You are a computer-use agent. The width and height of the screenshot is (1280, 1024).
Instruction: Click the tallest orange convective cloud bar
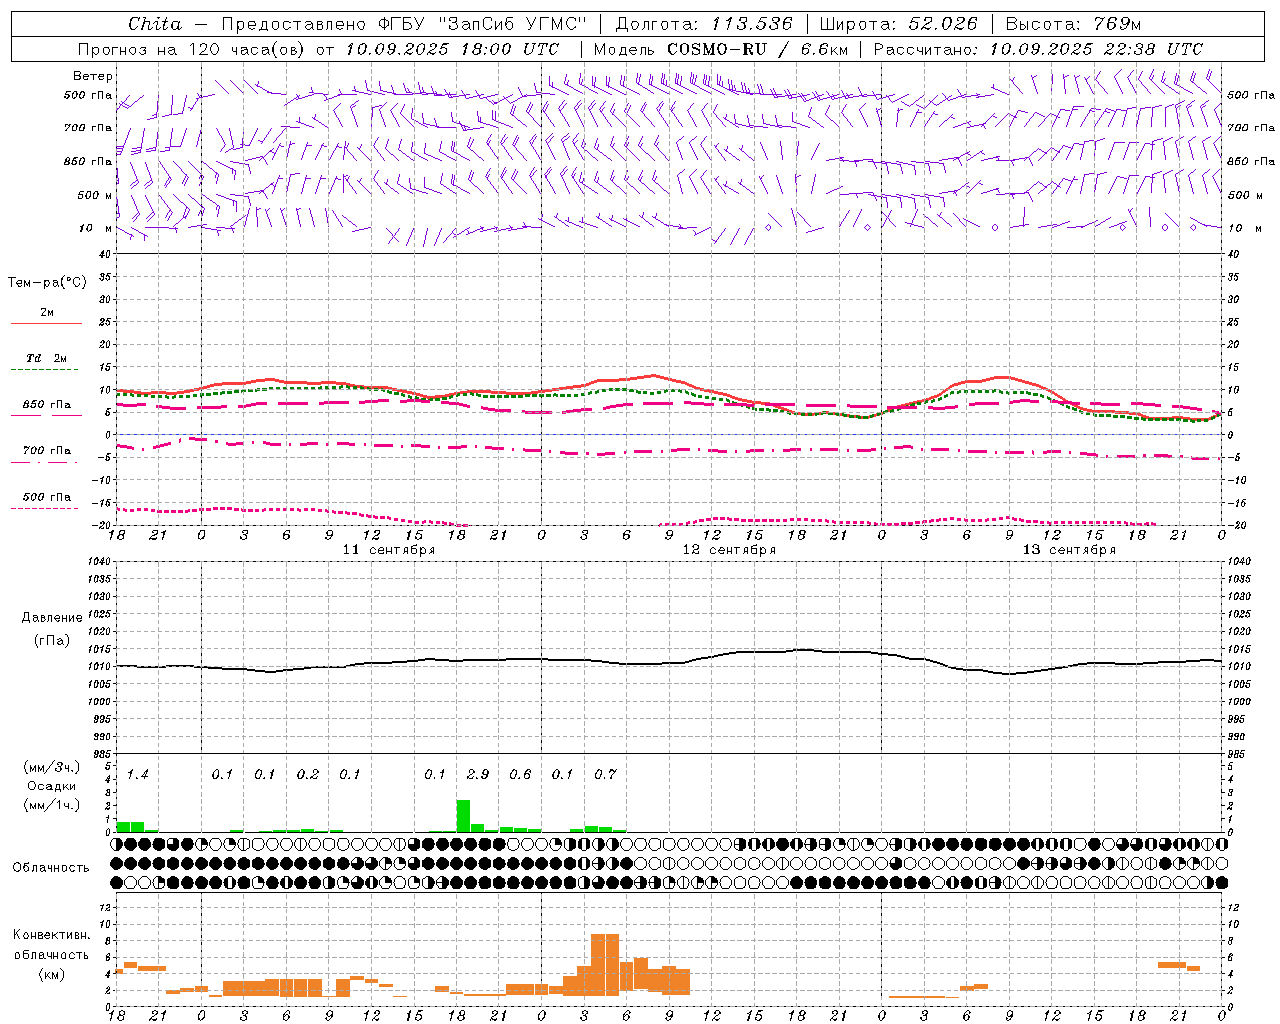pos(605,964)
